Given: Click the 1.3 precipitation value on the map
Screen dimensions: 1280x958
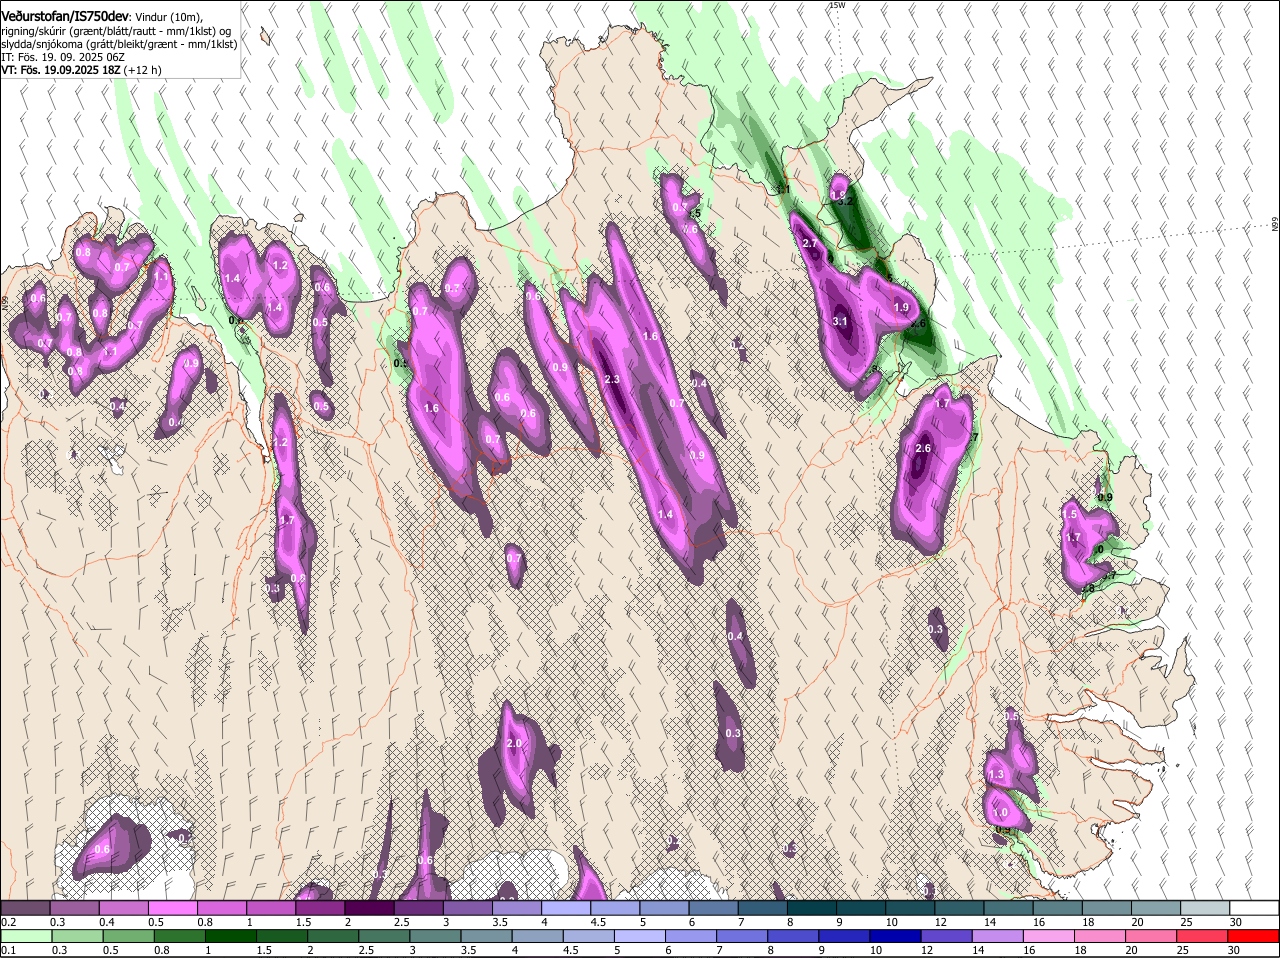Looking at the screenshot, I should point(996,775).
